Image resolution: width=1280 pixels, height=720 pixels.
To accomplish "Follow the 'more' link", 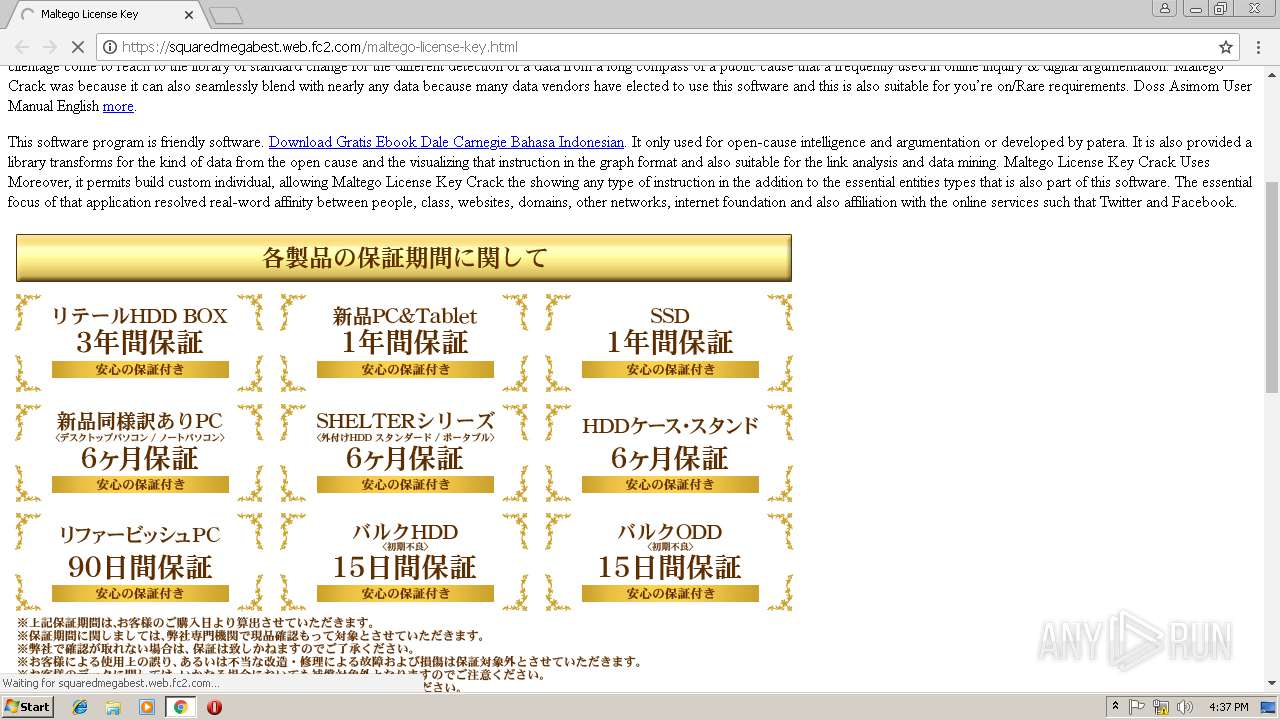I will (118, 106).
